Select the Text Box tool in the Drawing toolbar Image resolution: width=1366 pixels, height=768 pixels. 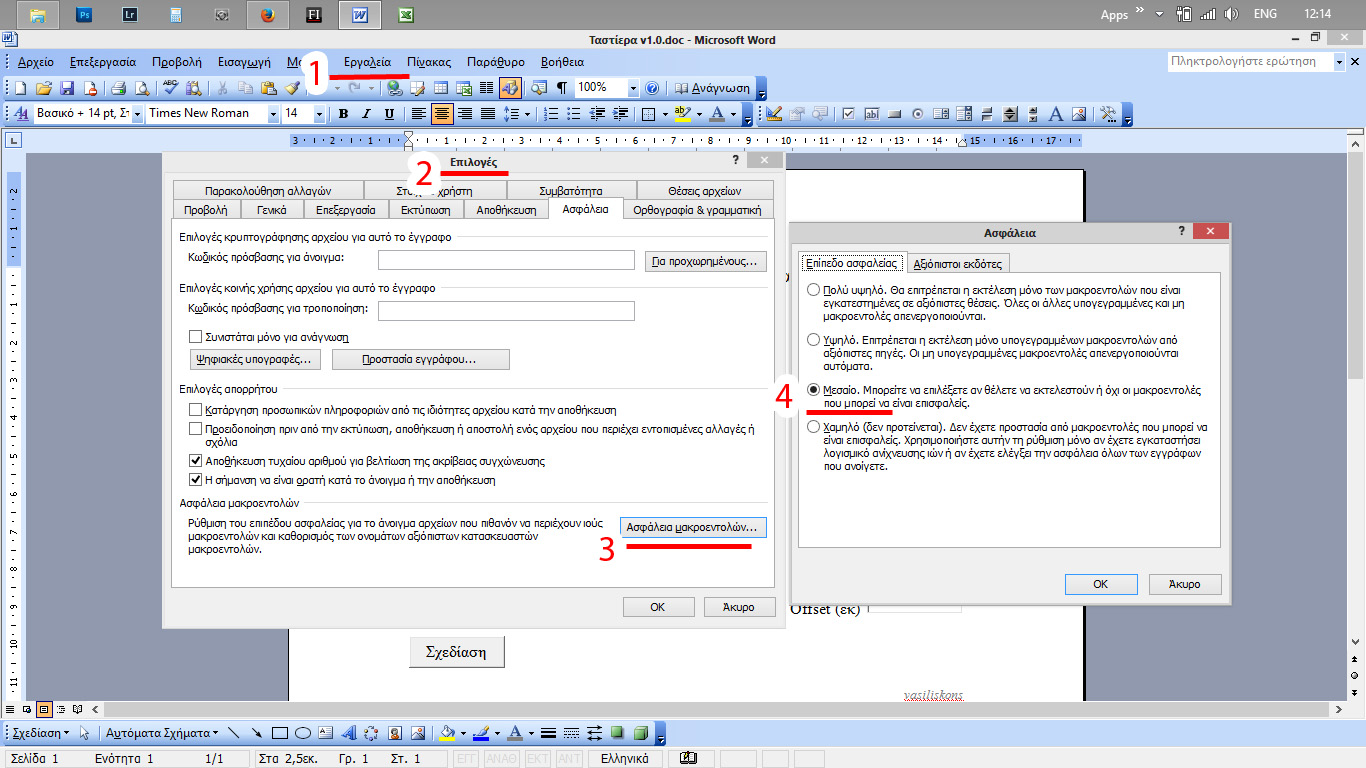tap(326, 733)
